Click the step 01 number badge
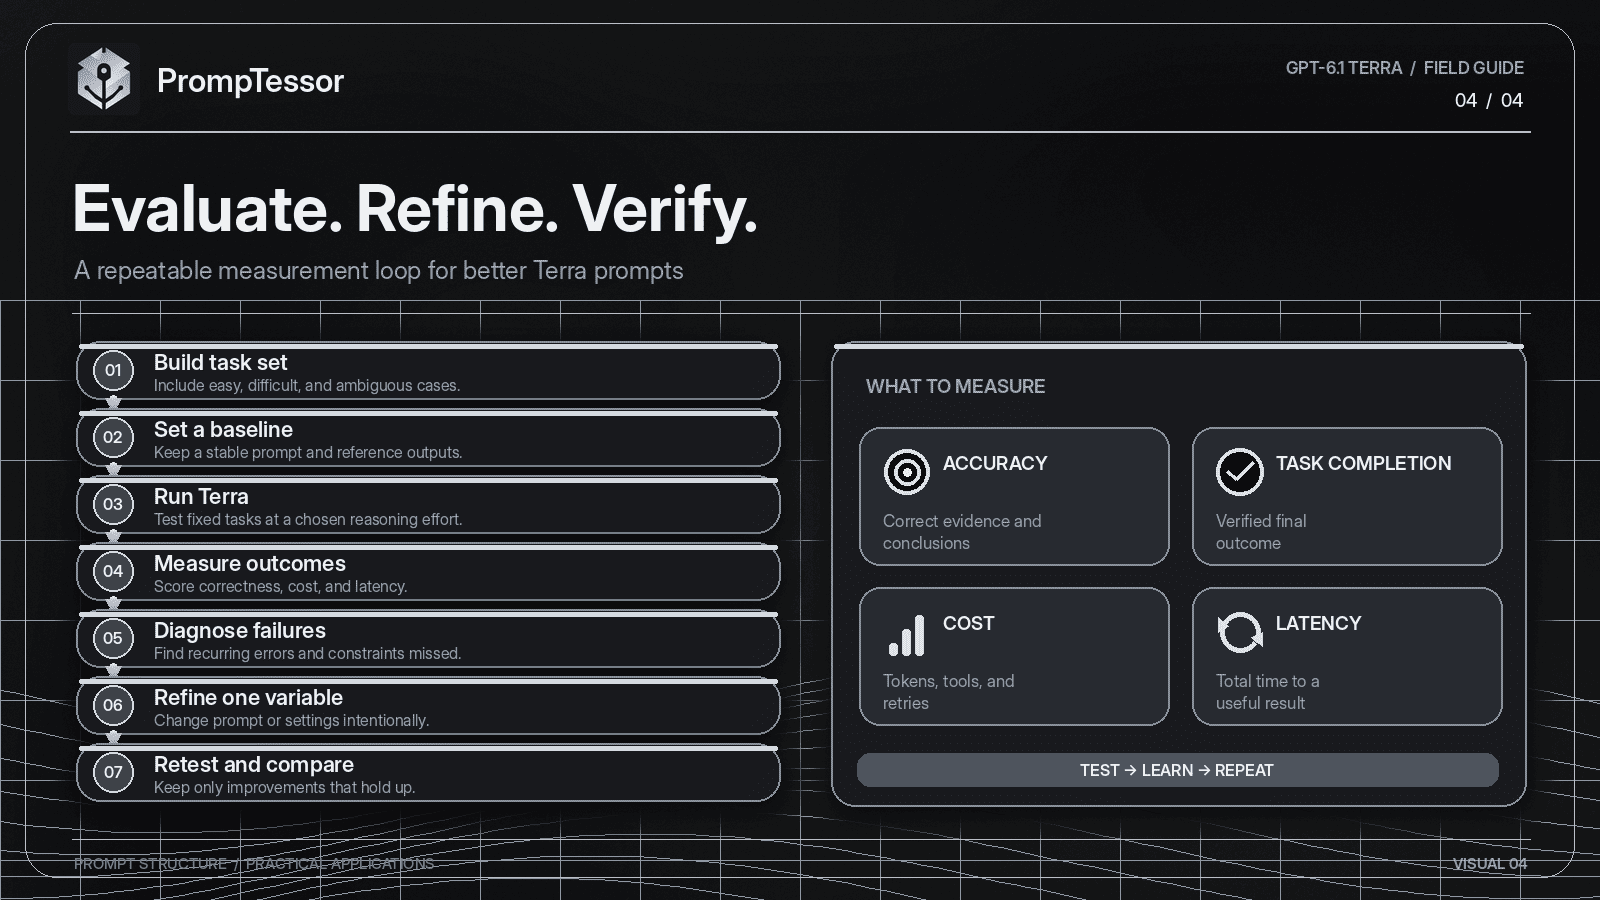The width and height of the screenshot is (1600, 900). [113, 370]
